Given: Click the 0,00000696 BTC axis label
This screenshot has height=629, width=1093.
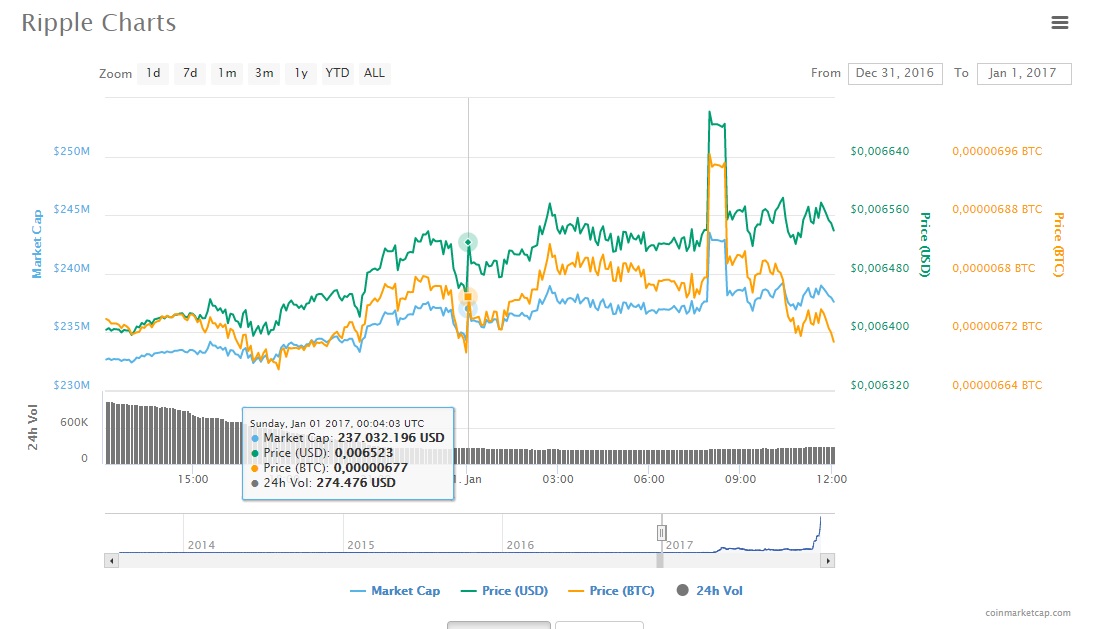Looking at the screenshot, I should (998, 151).
